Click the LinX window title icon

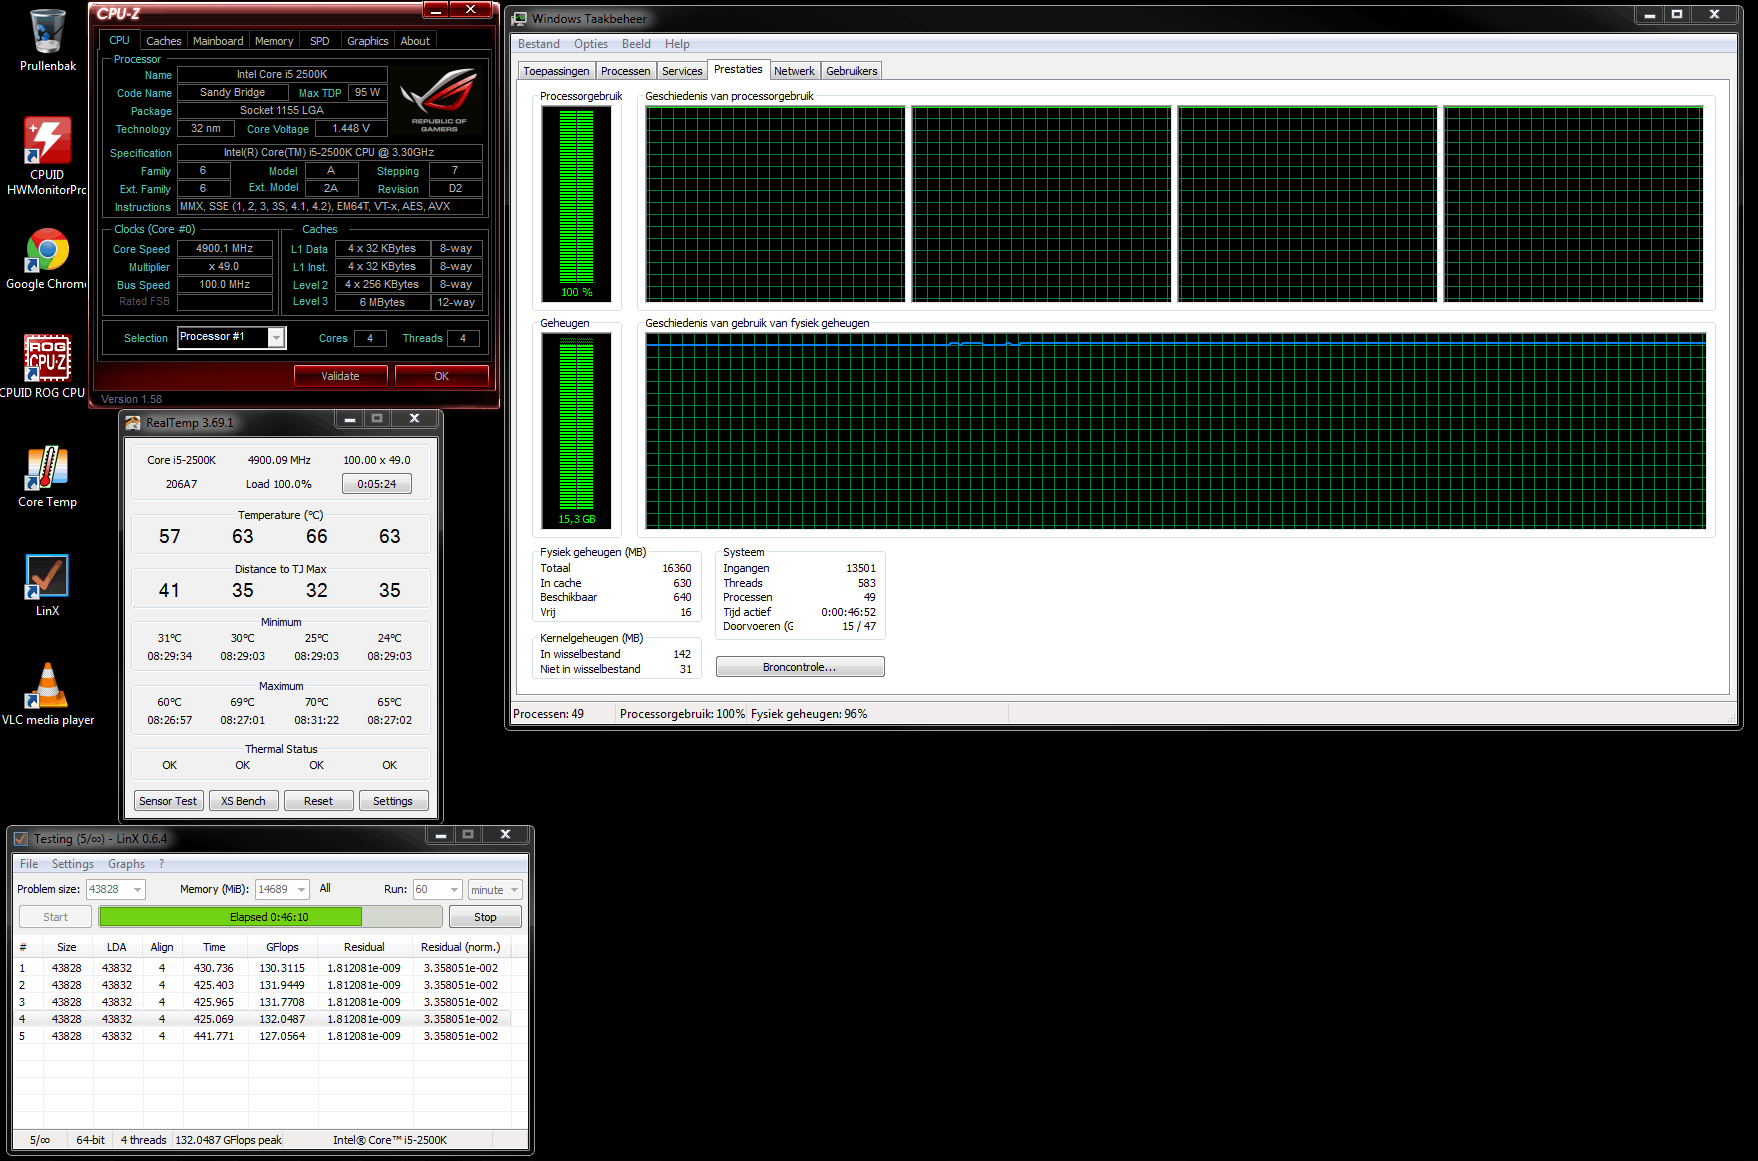pyautogui.click(x=21, y=839)
